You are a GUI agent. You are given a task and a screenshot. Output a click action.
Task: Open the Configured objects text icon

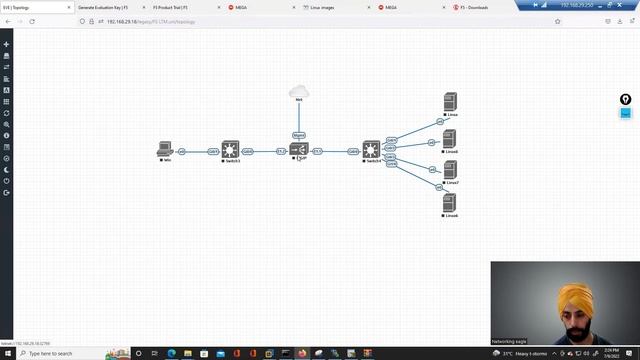(6, 90)
